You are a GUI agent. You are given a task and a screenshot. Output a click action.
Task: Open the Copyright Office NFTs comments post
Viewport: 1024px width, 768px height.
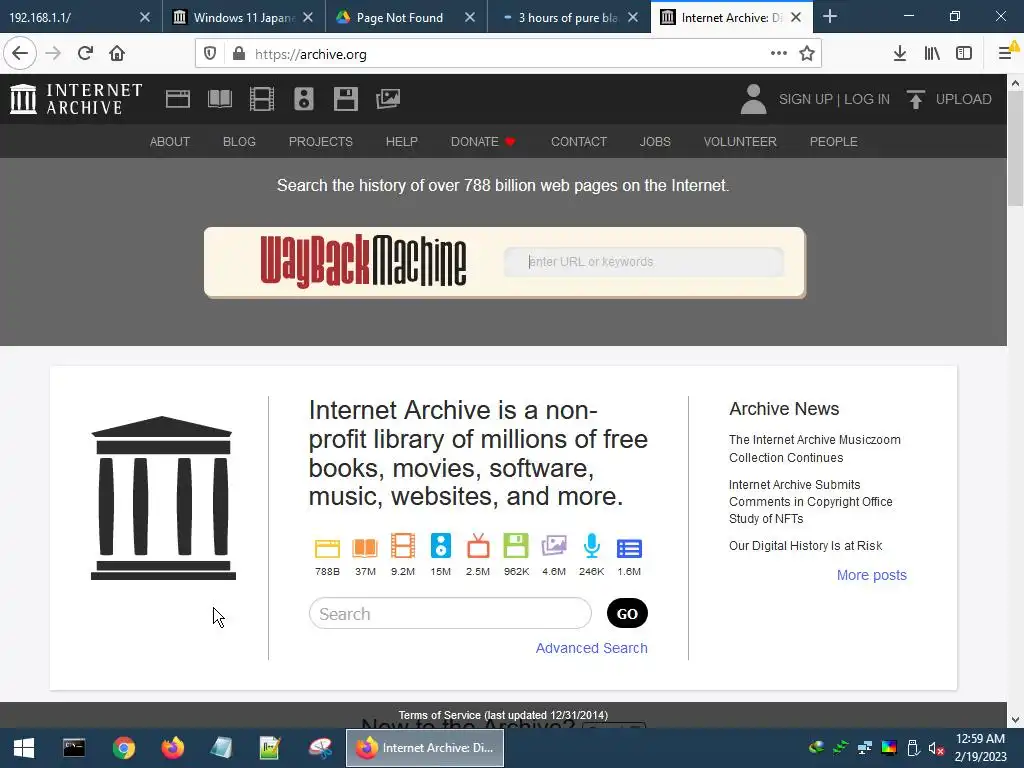click(x=810, y=502)
